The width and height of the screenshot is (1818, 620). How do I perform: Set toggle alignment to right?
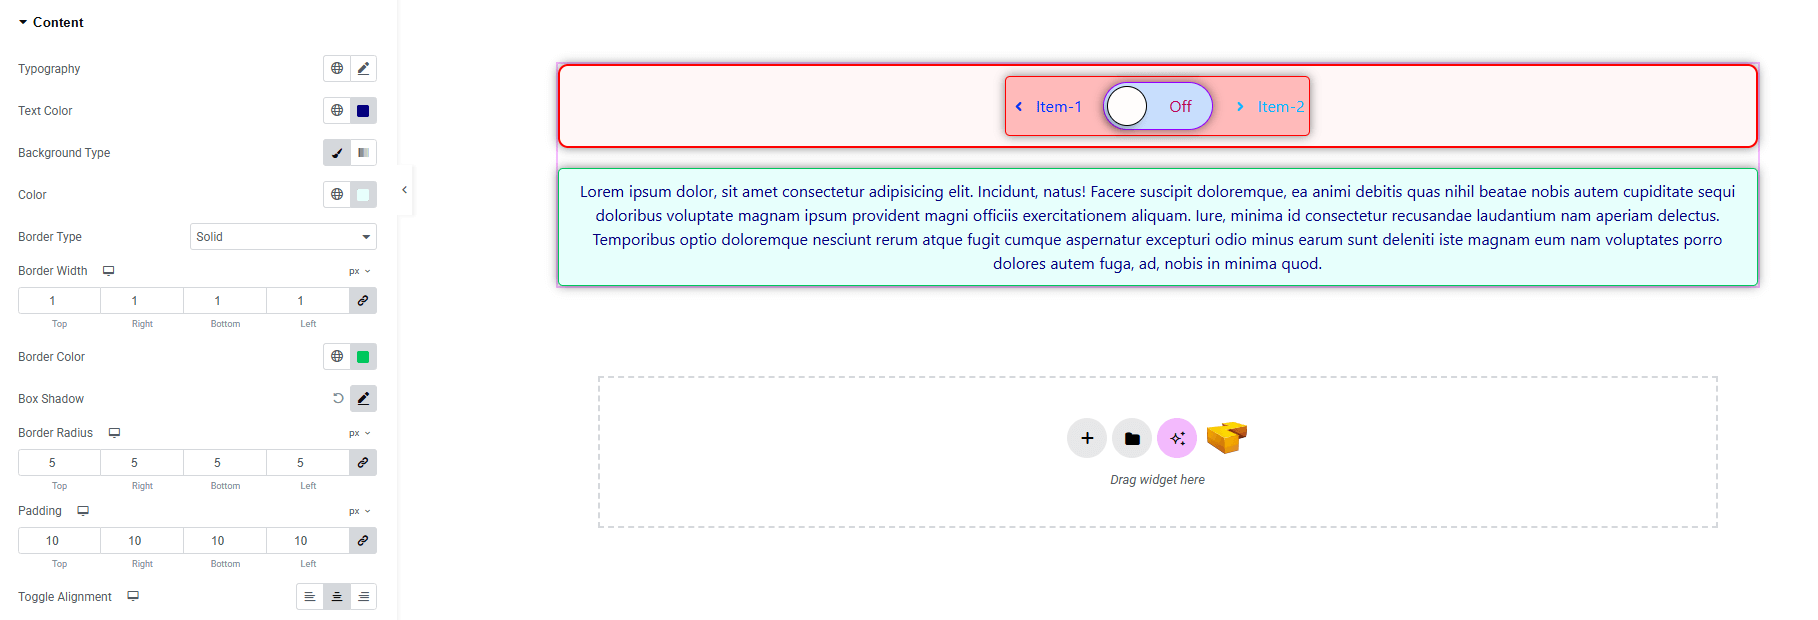coord(363,597)
